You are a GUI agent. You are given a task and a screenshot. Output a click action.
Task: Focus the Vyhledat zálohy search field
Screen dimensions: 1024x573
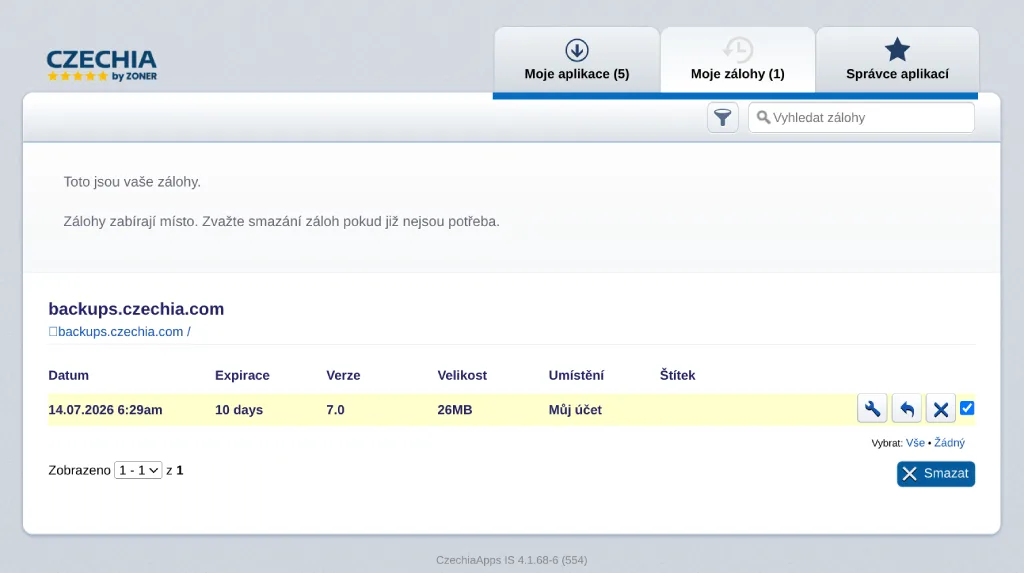tap(861, 118)
